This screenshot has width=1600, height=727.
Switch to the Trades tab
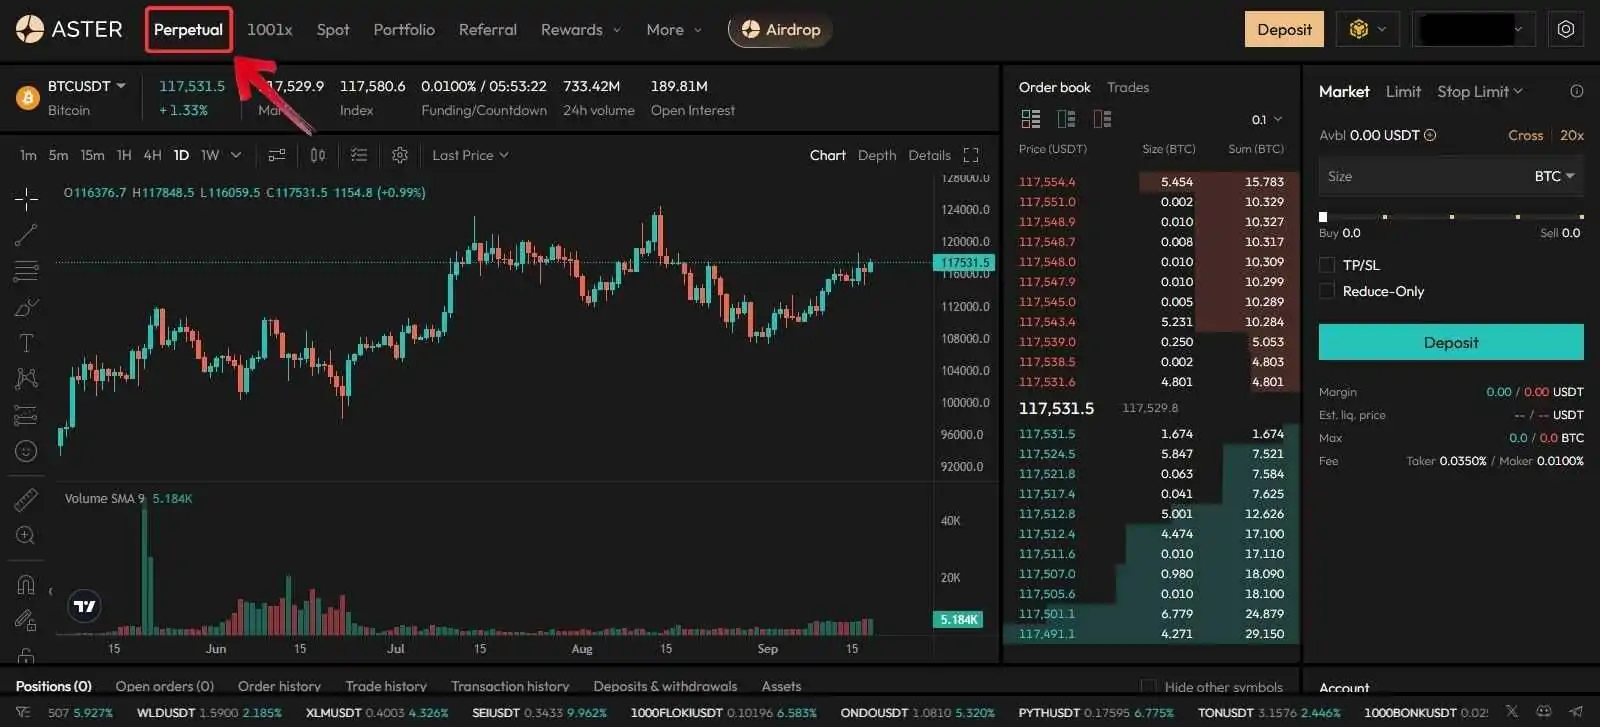[x=1128, y=87]
